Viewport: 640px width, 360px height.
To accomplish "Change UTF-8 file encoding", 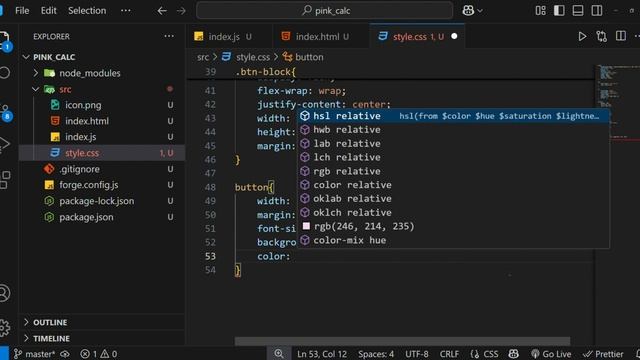I will pyautogui.click(x=417, y=354).
